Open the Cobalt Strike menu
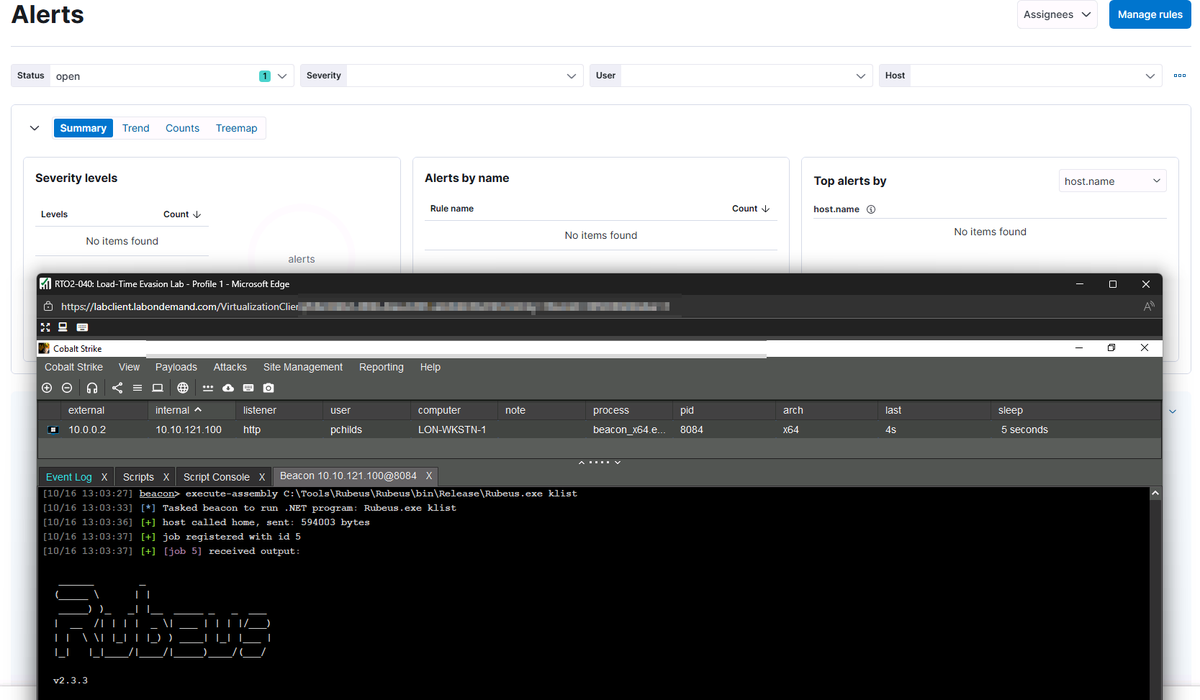 click(x=74, y=367)
